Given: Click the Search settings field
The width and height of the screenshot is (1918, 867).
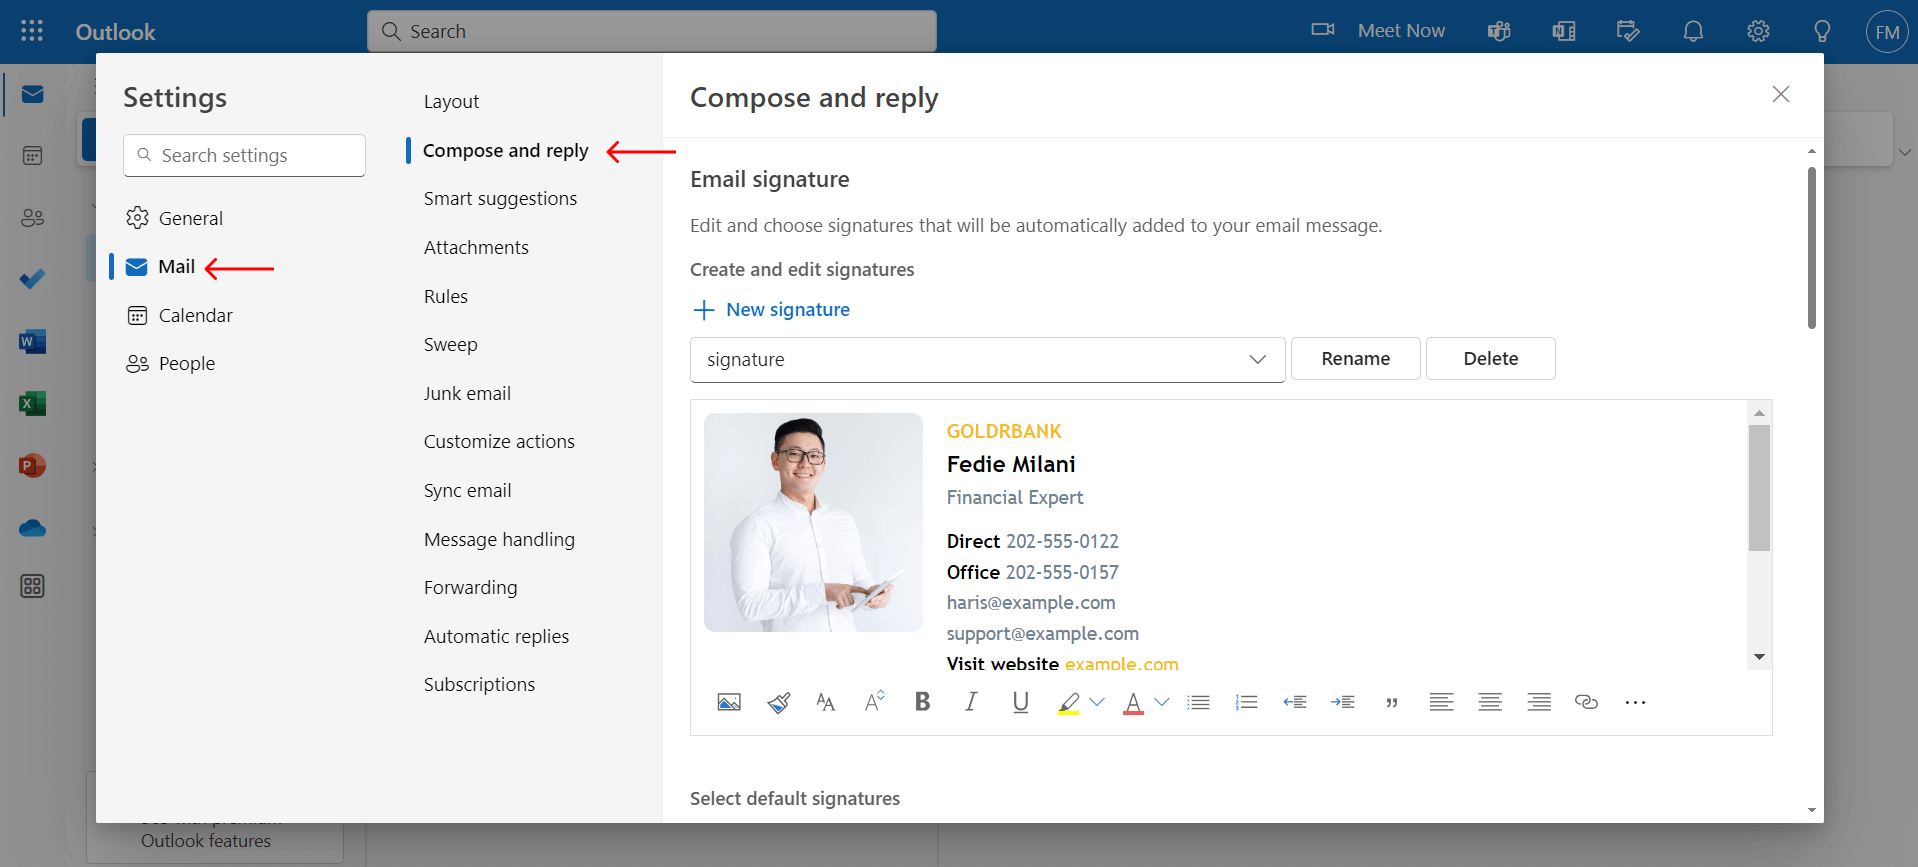Looking at the screenshot, I should [244, 155].
